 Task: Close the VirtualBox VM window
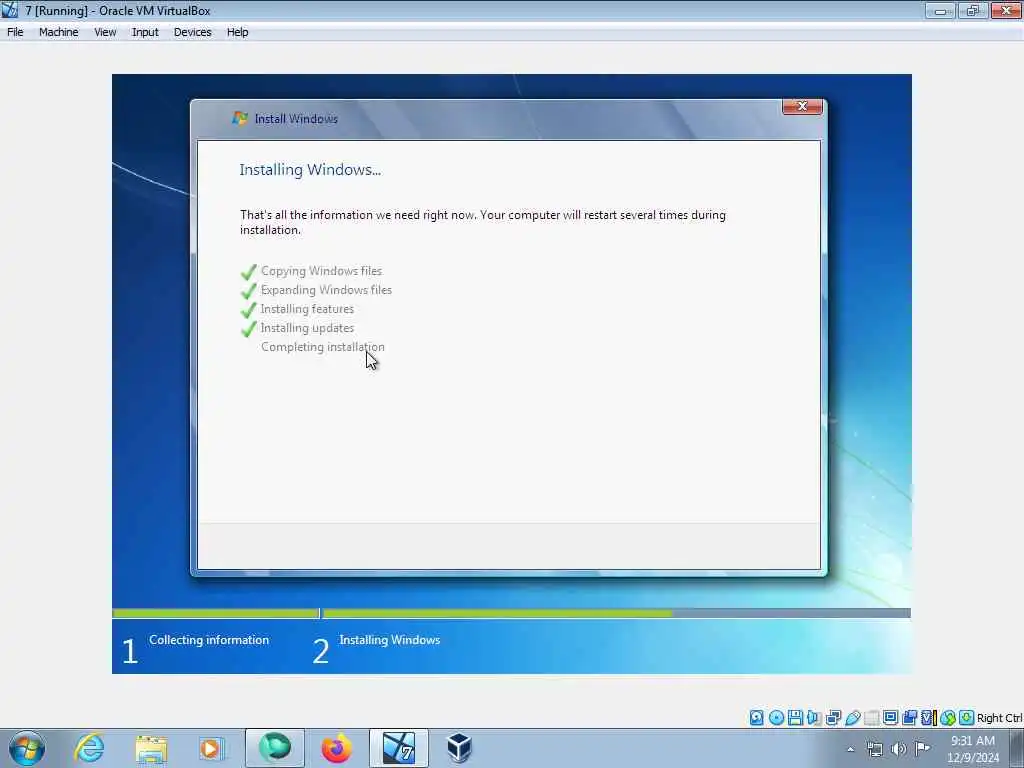click(x=1006, y=10)
